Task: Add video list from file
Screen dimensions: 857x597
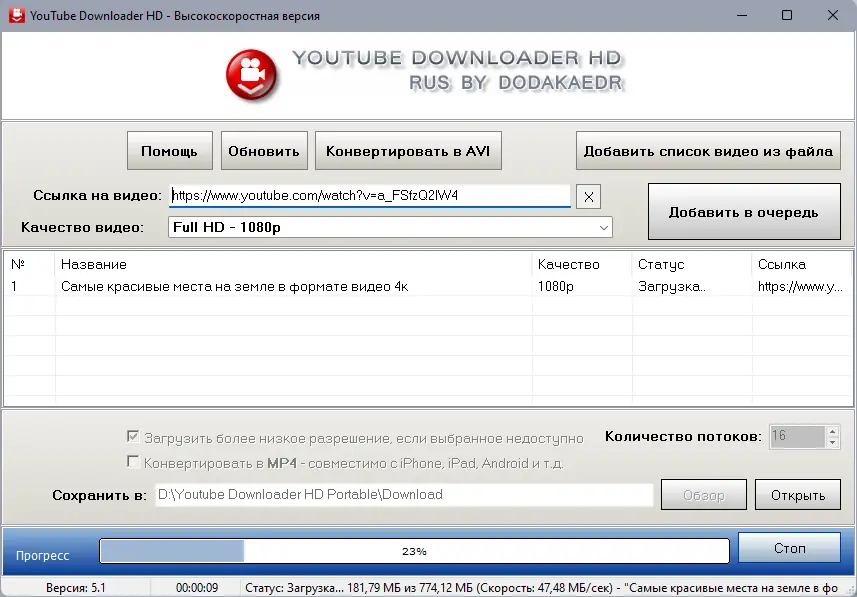Action: click(708, 150)
